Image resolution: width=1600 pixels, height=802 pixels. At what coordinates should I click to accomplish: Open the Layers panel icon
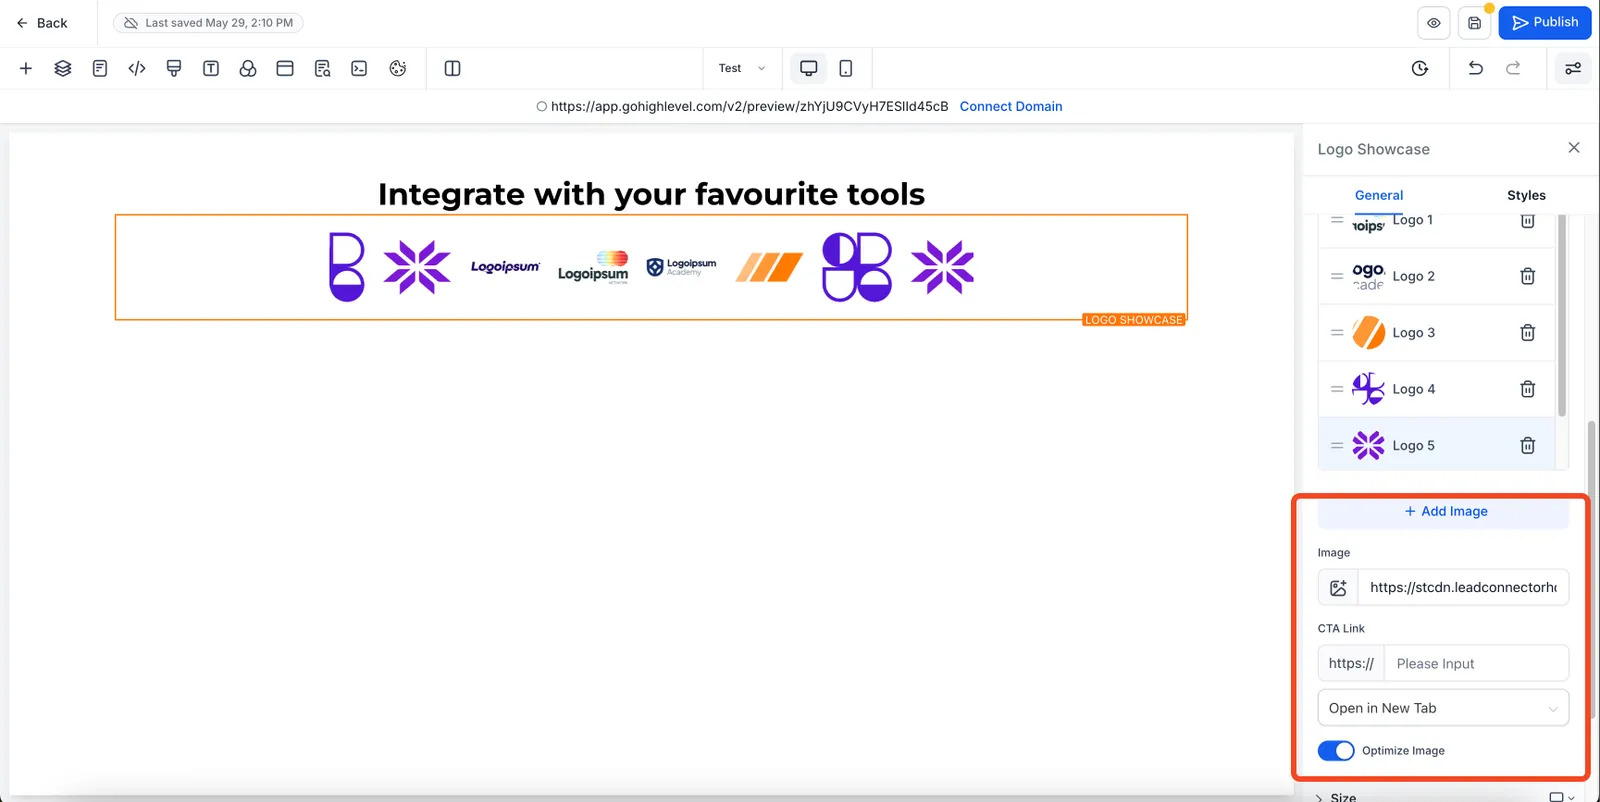pos(63,68)
